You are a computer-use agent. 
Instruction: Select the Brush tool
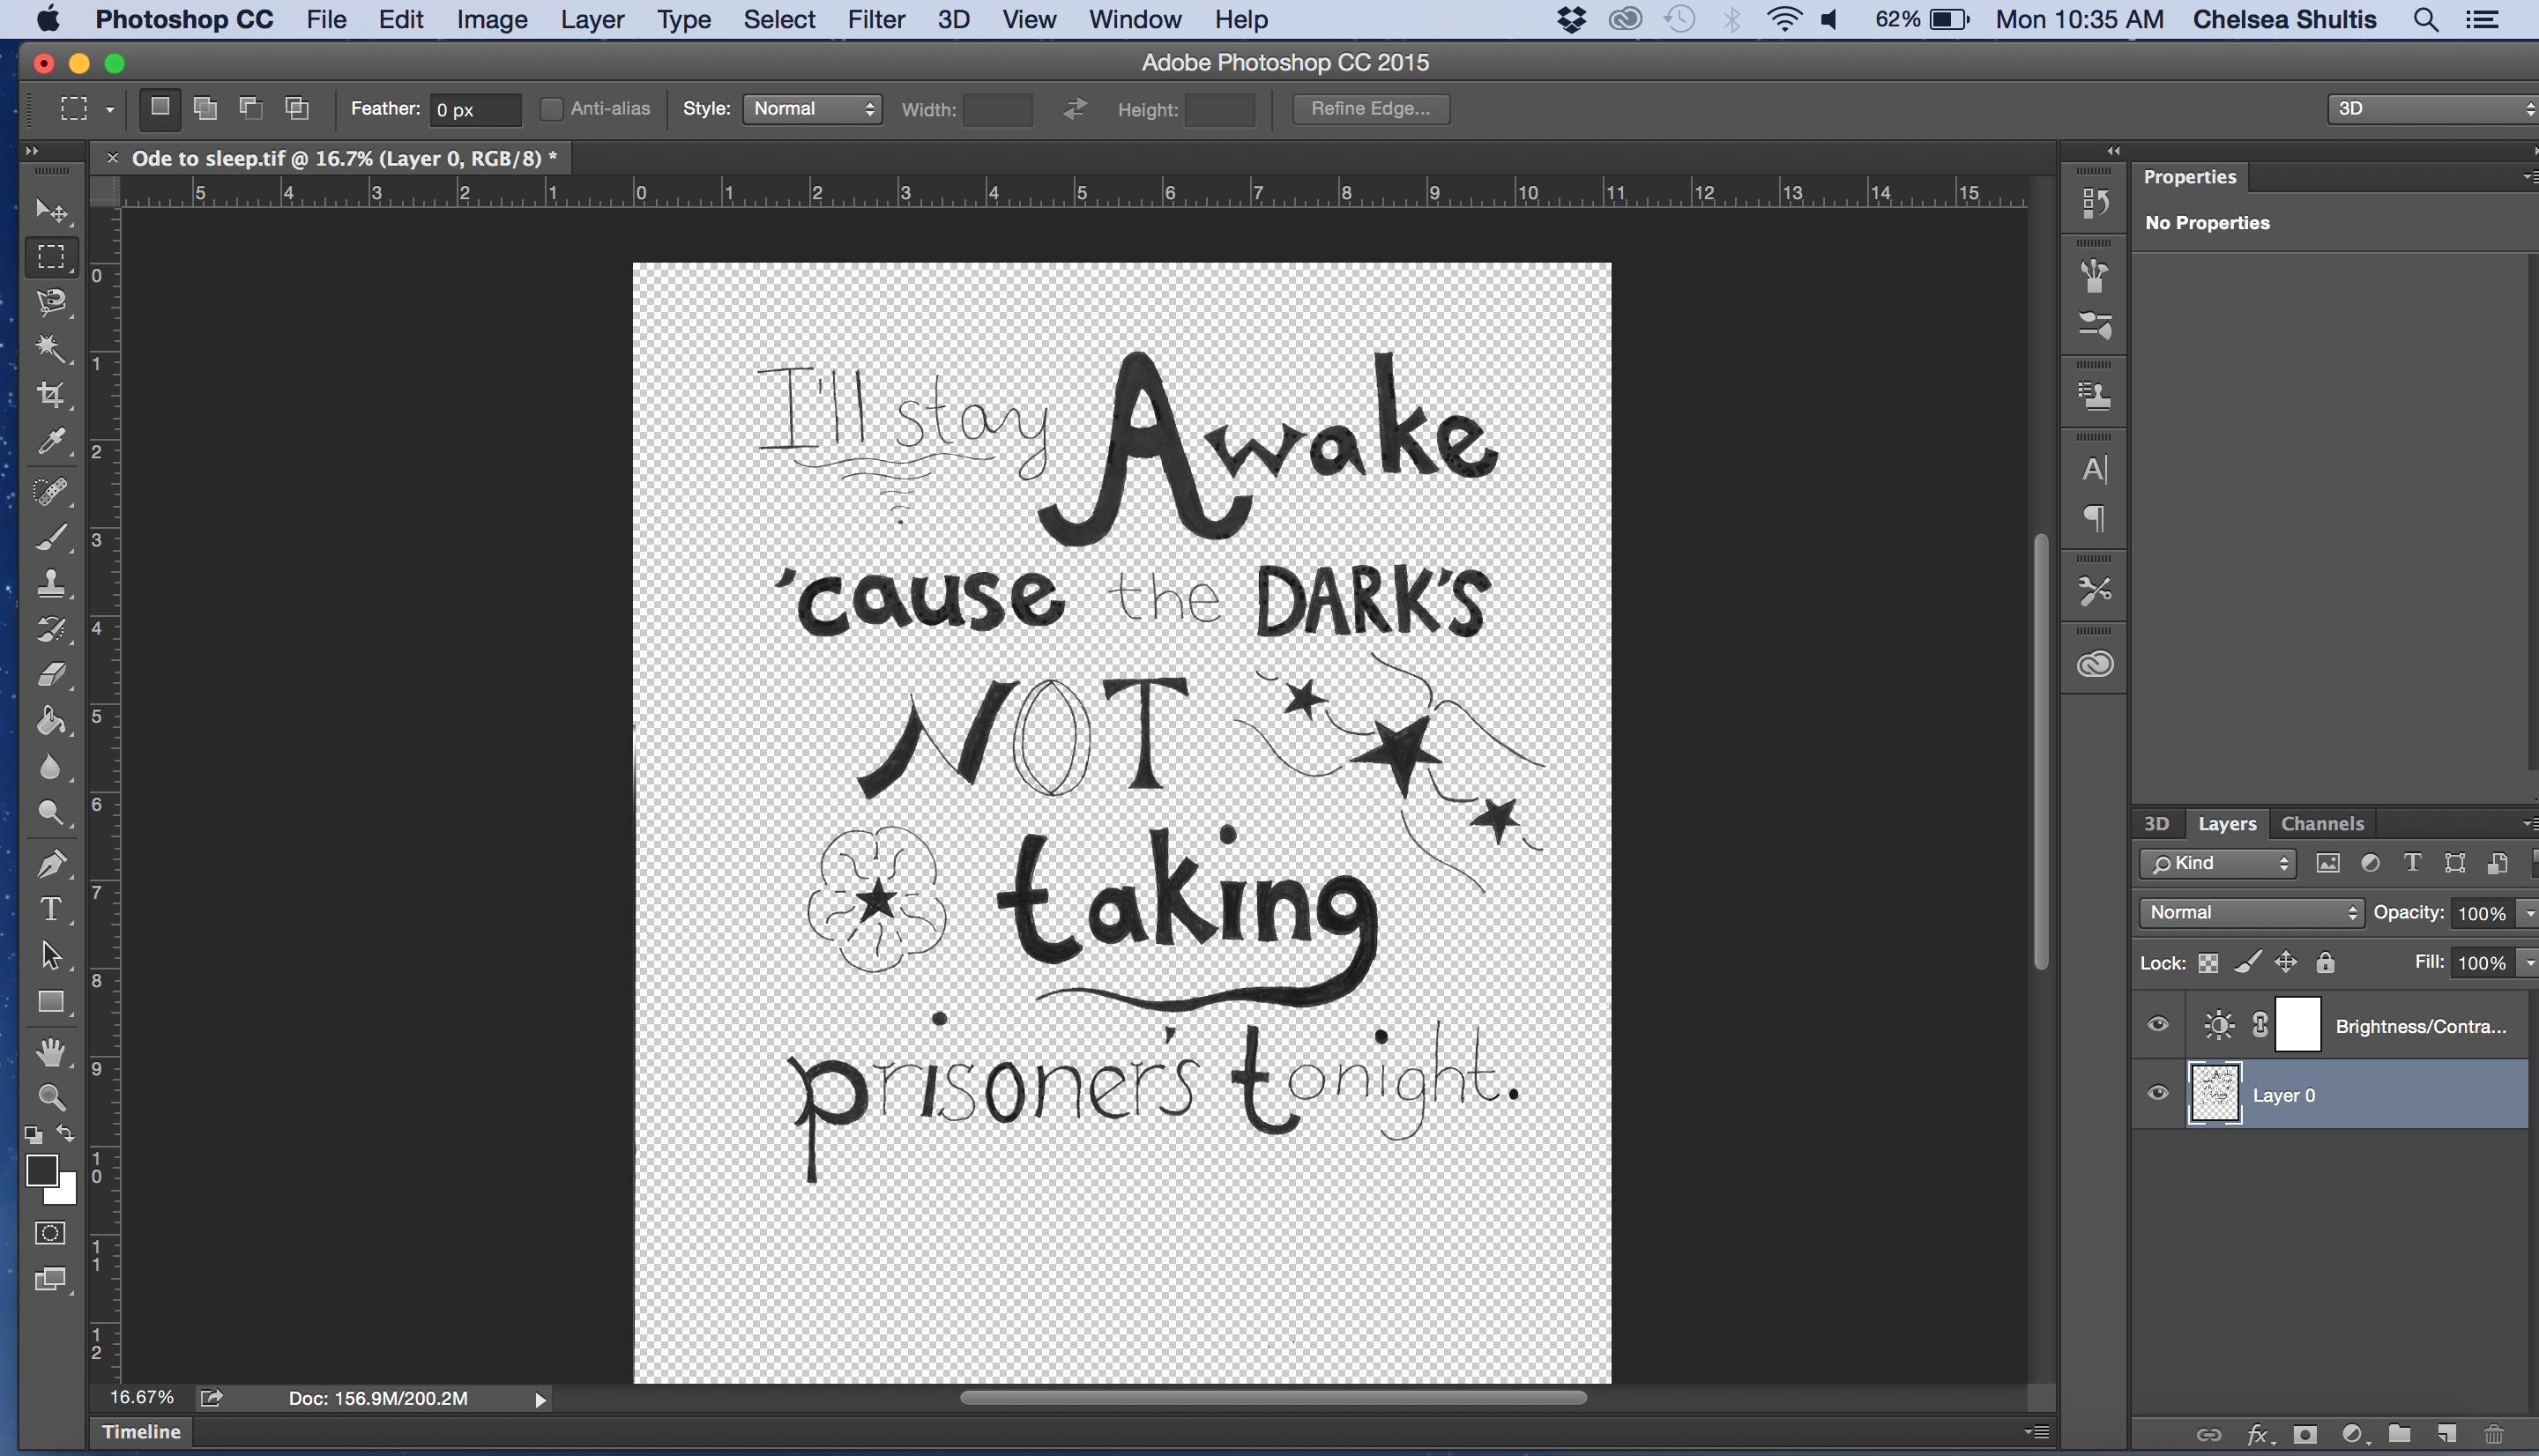[51, 536]
